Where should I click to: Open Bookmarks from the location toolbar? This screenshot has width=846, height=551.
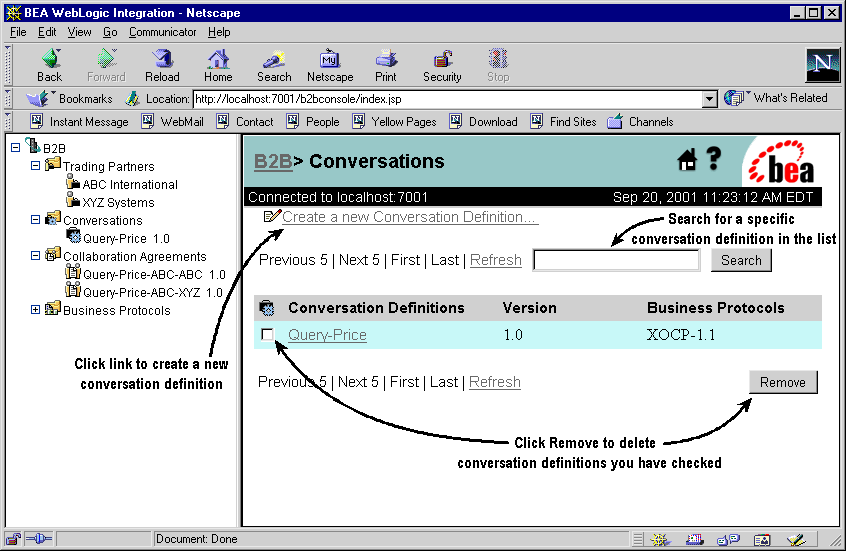click(69, 99)
